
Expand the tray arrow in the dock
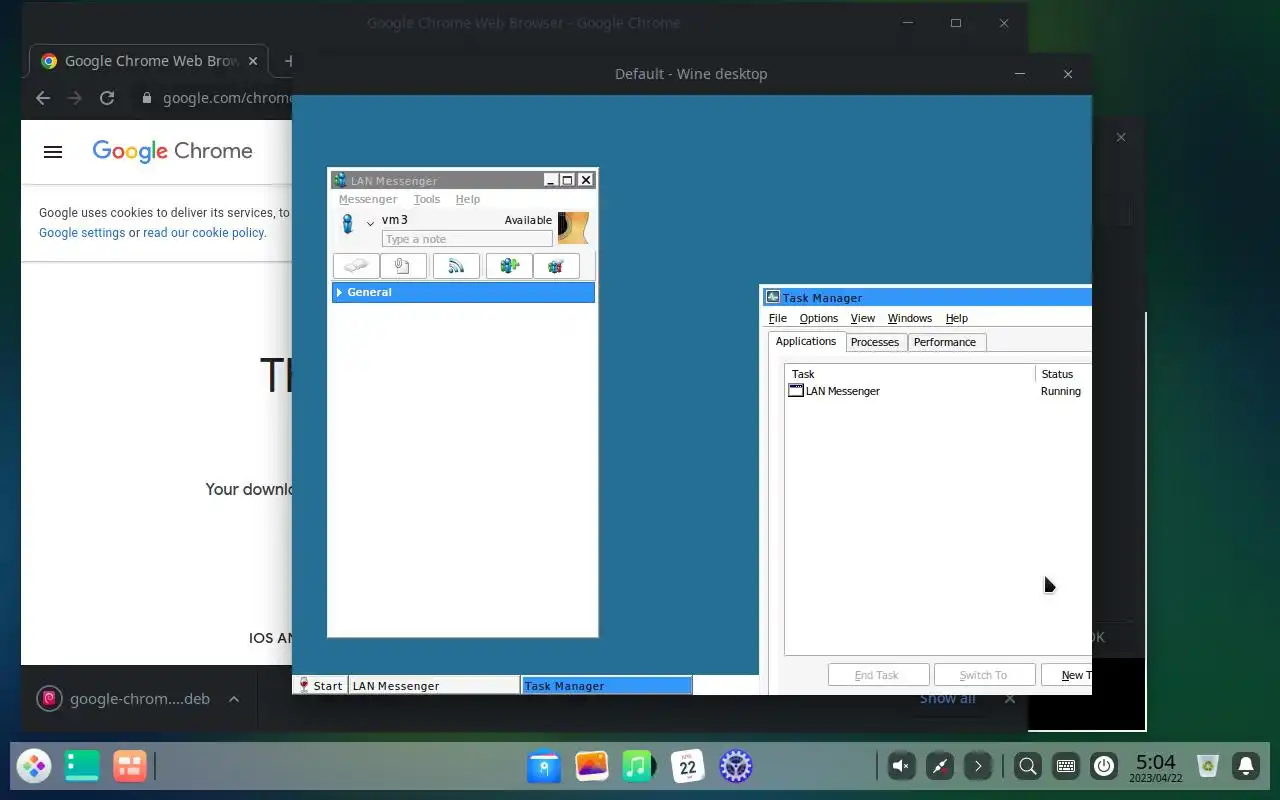coord(978,766)
